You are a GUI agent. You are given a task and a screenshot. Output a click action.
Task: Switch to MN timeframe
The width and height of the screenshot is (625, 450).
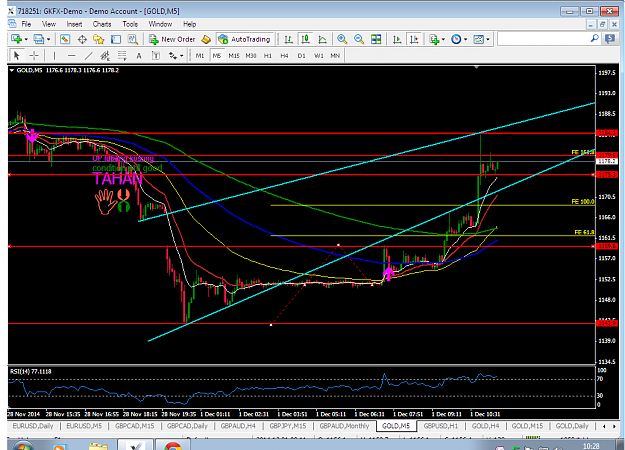tap(335, 56)
